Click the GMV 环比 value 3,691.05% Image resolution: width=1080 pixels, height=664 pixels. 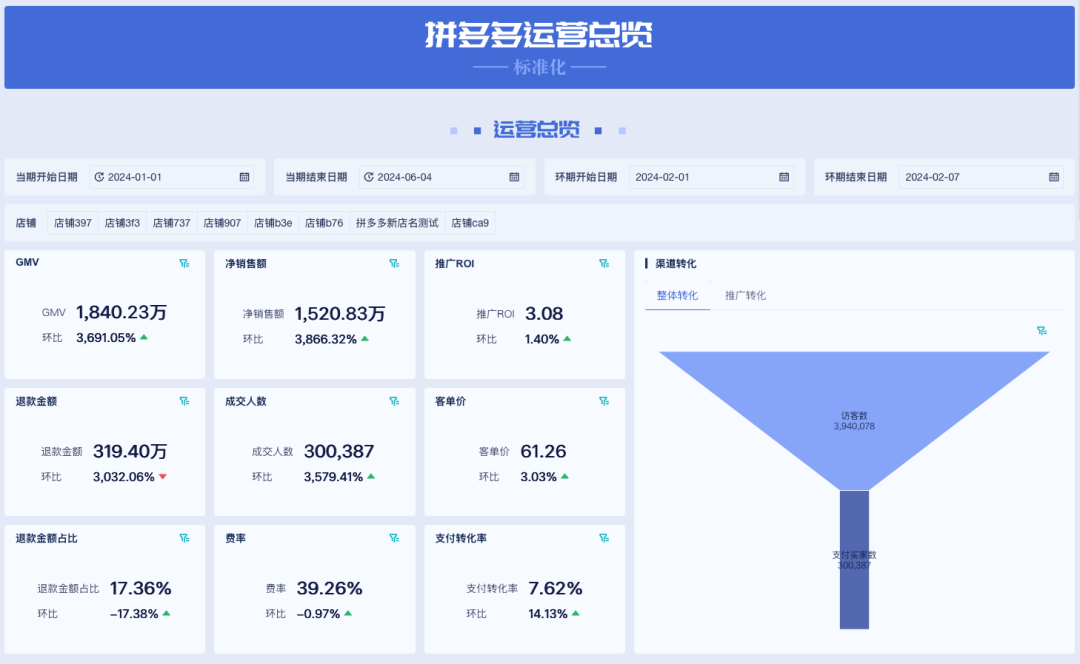[106, 338]
